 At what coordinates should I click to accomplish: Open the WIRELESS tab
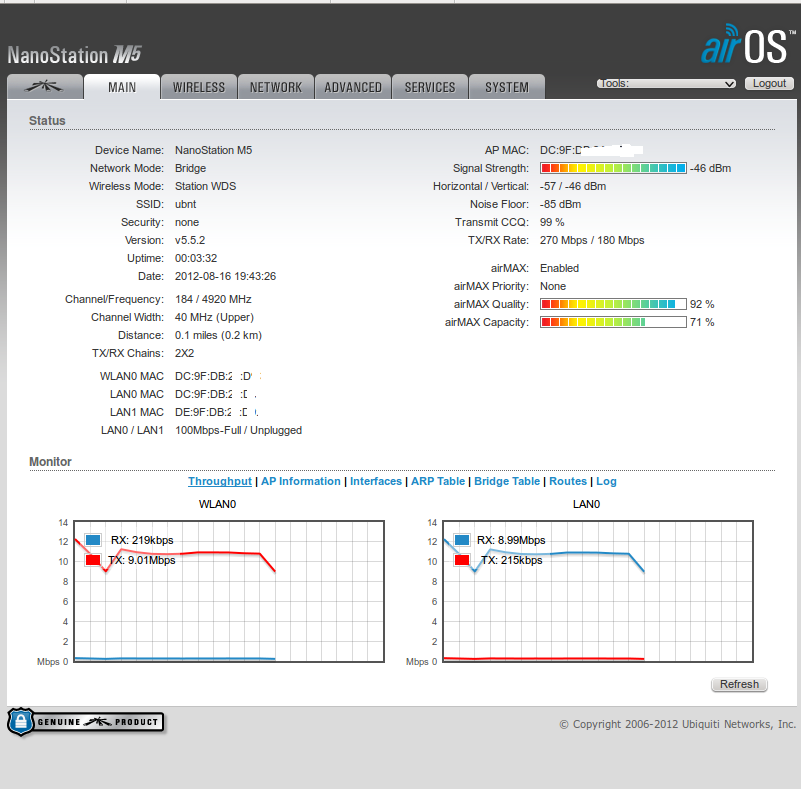point(199,87)
